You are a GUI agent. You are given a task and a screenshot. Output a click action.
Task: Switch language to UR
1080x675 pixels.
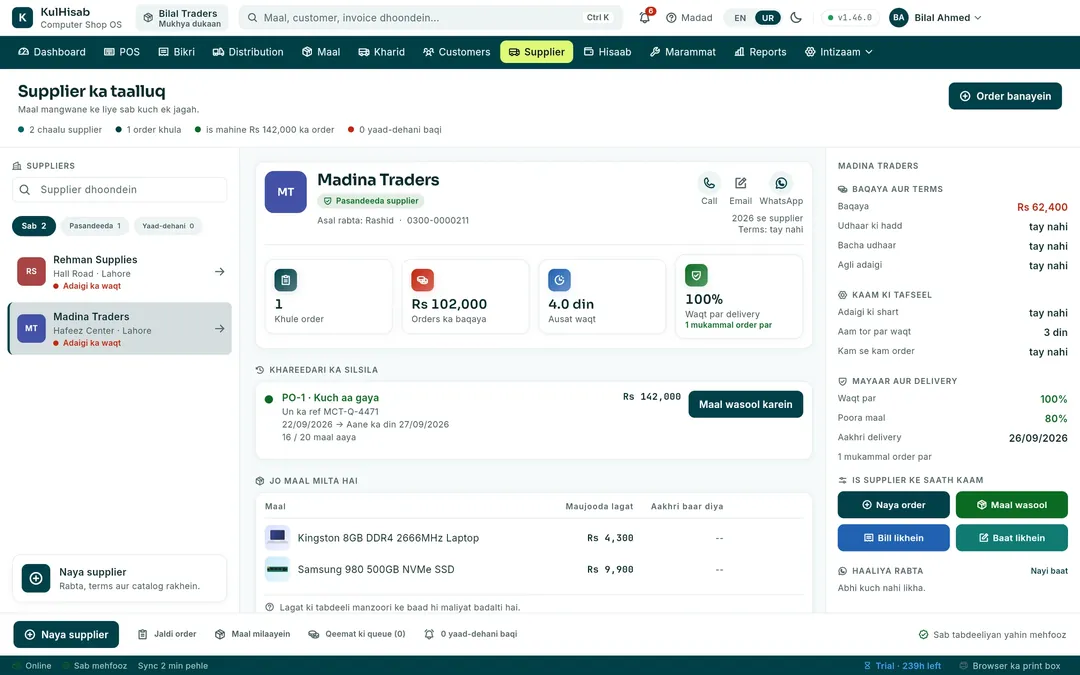[768, 18]
